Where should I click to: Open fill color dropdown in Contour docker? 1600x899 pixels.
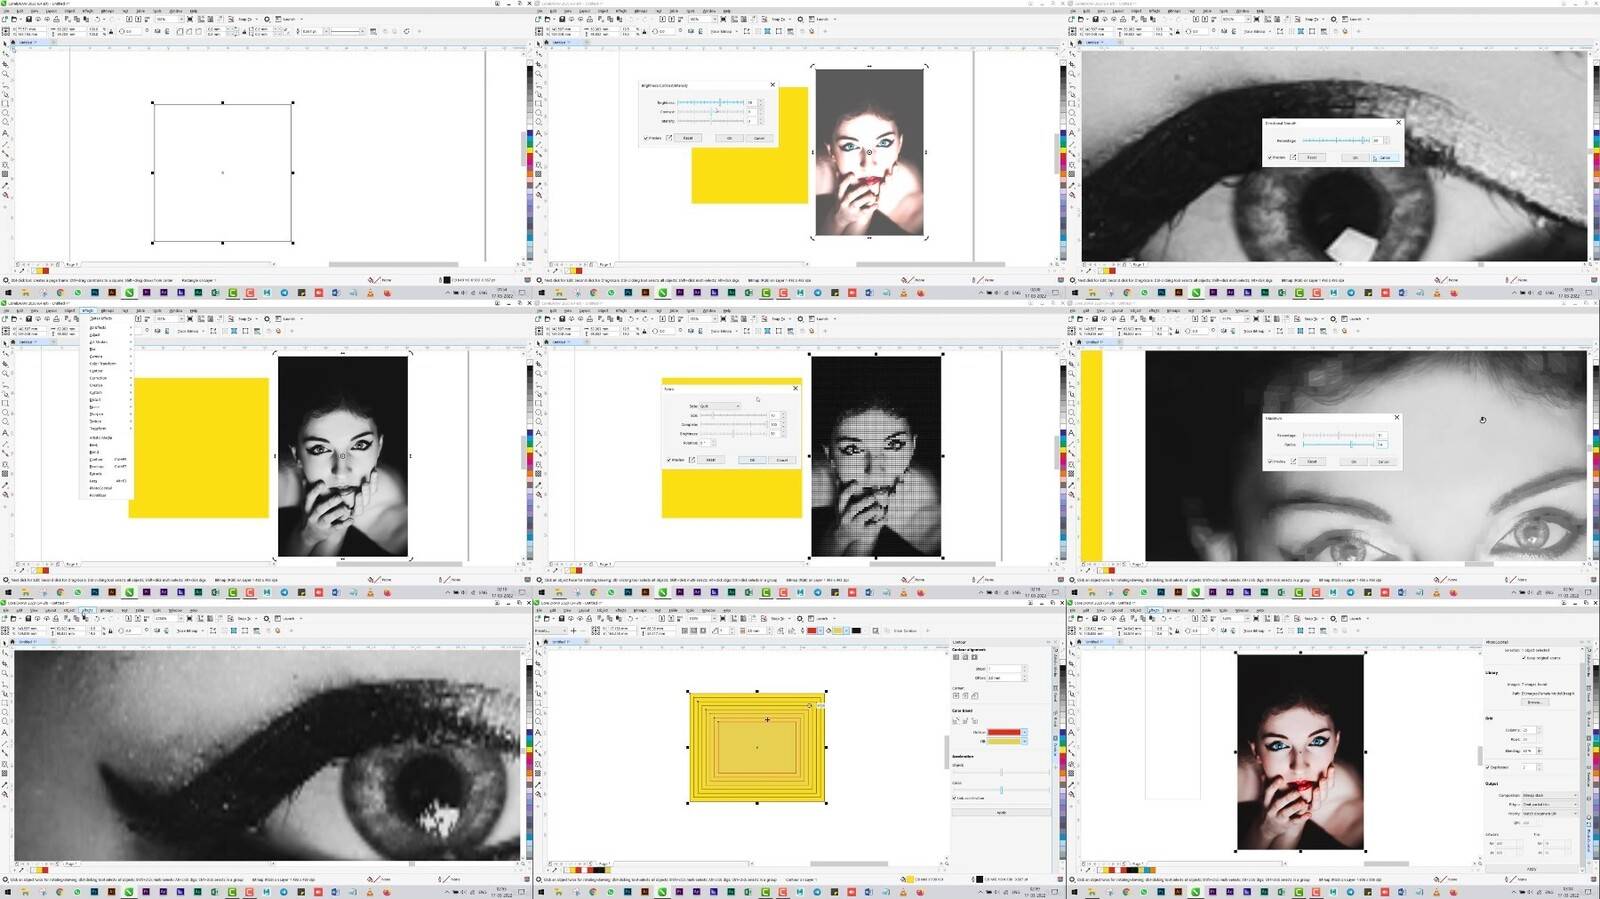point(1025,741)
